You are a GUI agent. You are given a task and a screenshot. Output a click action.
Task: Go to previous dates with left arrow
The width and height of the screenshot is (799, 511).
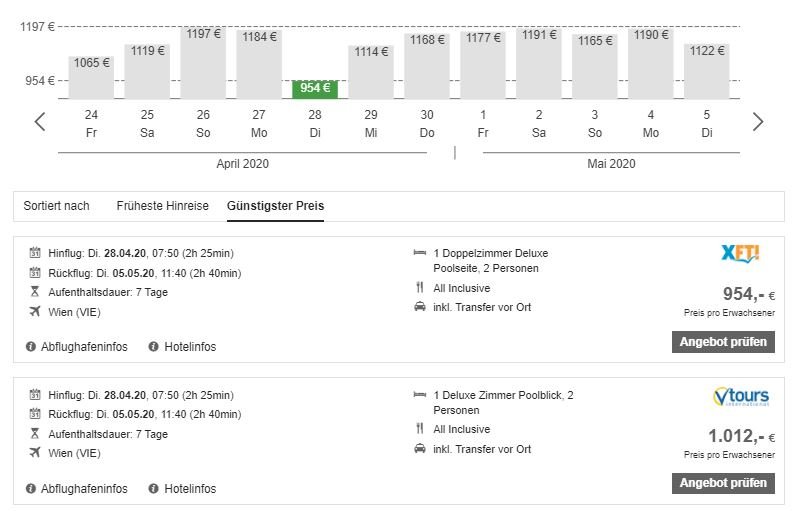40,121
